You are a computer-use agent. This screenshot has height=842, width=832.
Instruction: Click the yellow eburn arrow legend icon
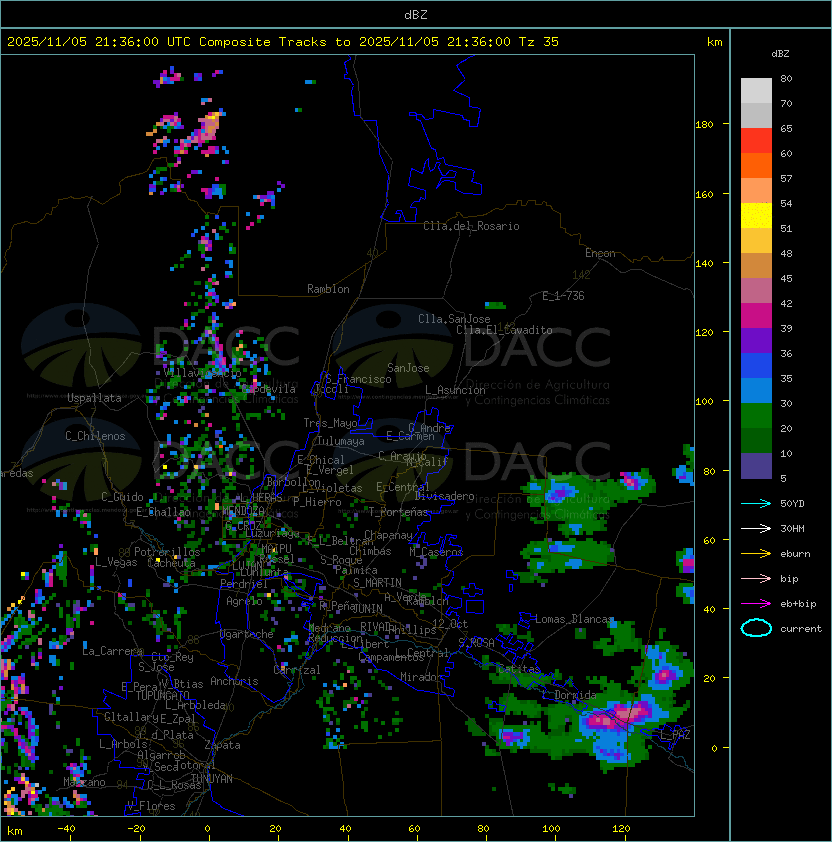click(x=756, y=553)
